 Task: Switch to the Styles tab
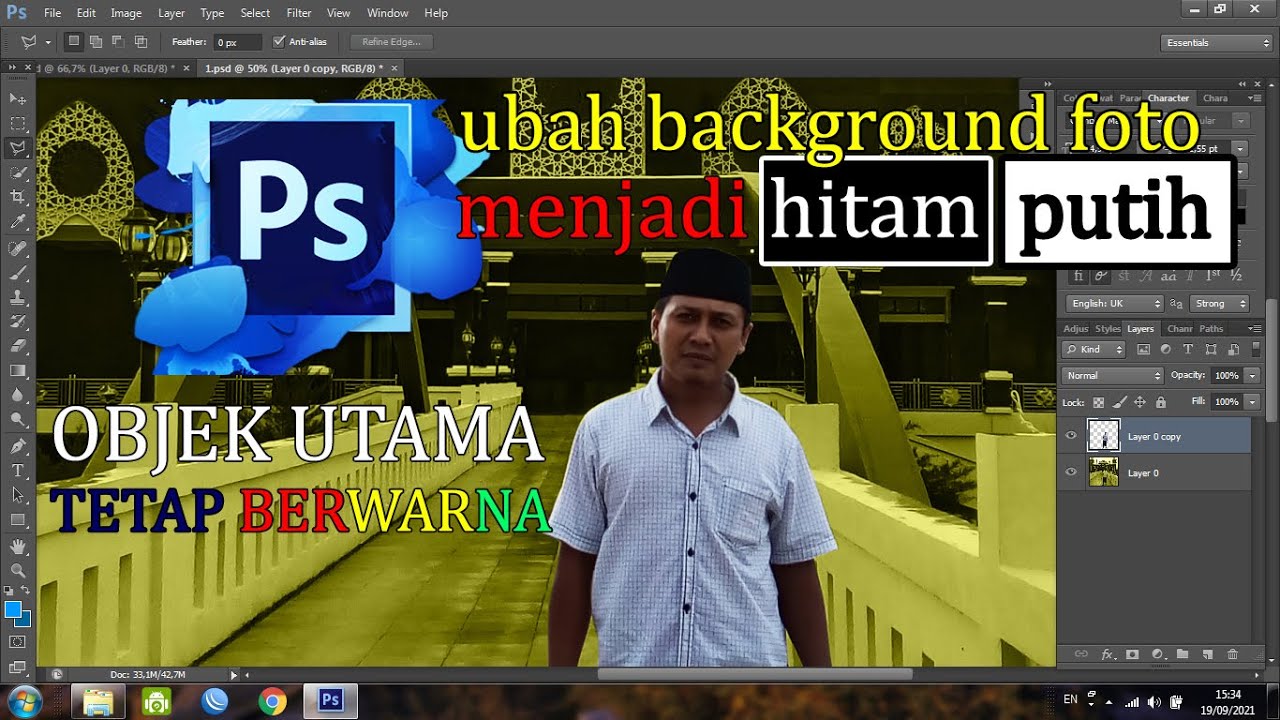coord(1107,329)
